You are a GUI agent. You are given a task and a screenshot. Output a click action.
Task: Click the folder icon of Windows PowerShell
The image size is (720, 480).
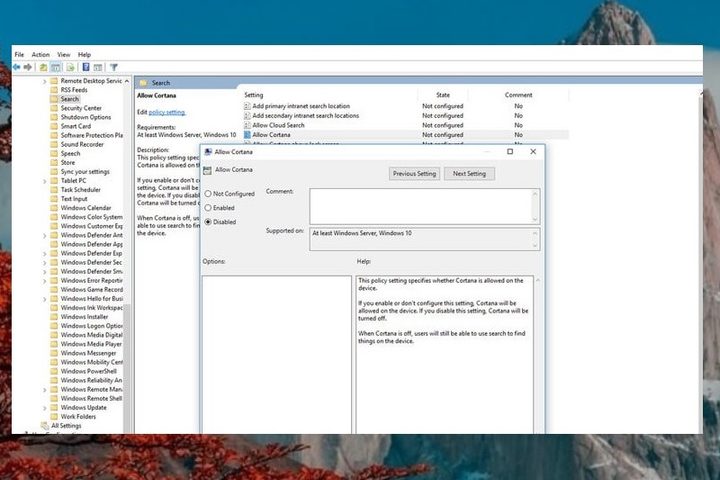tap(54, 371)
